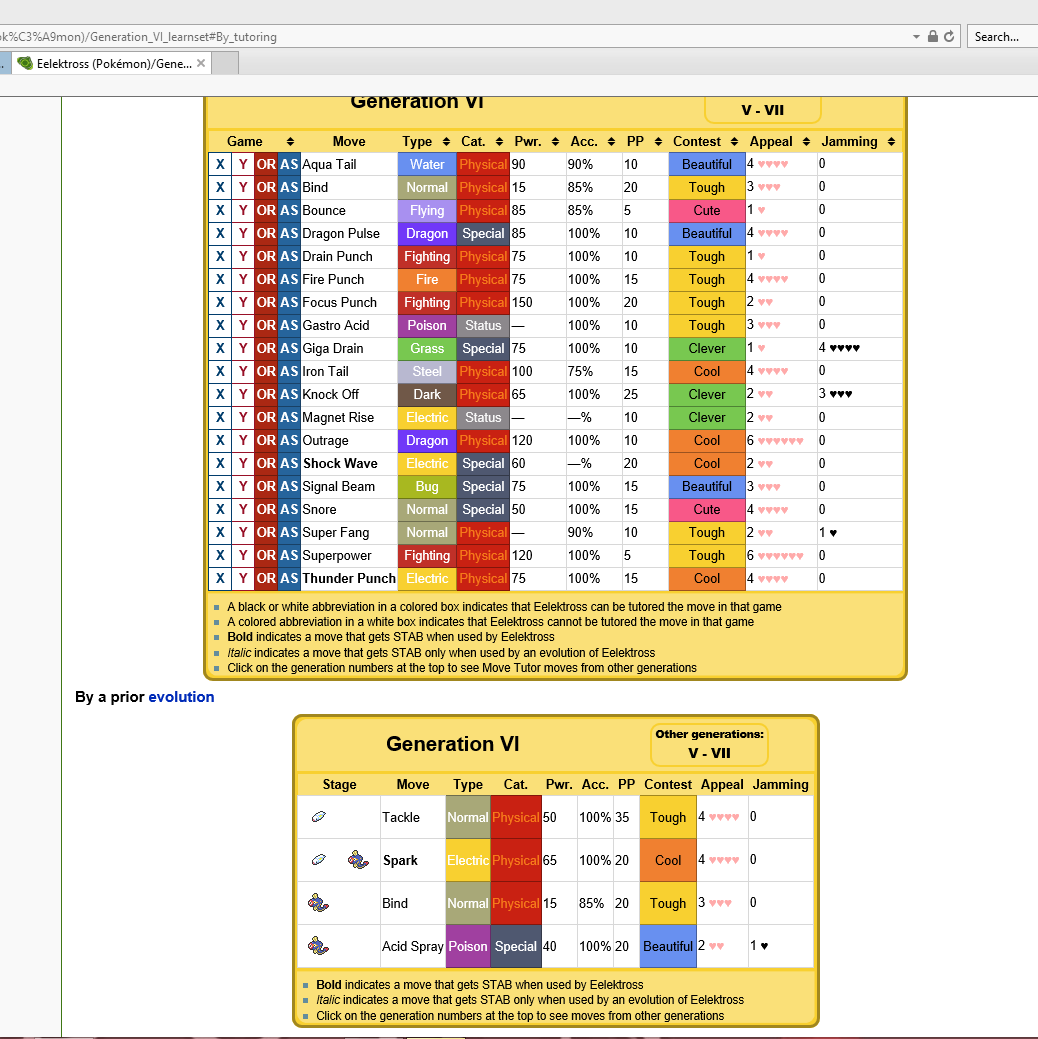This screenshot has height=1039, width=1038.
Task: Sort tutoring table by Type column
Action: [x=446, y=142]
